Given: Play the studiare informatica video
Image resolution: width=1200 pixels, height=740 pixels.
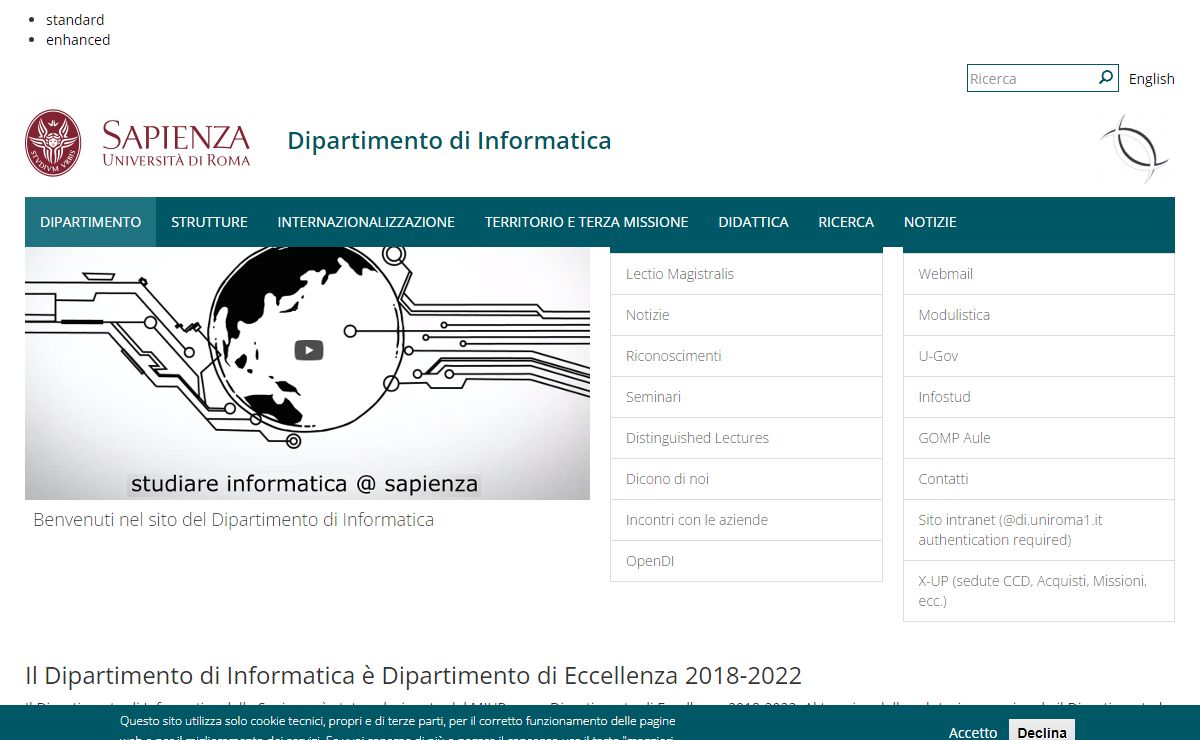Looking at the screenshot, I should coord(308,350).
